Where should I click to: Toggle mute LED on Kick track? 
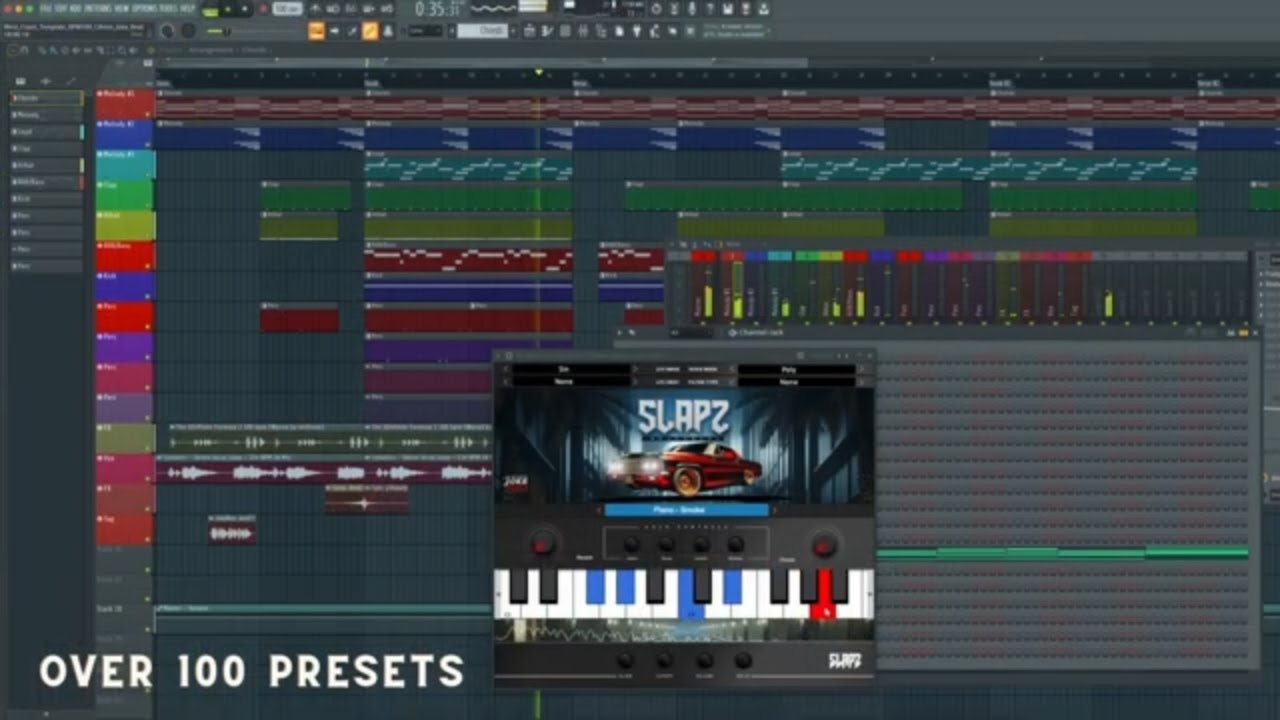coord(148,296)
